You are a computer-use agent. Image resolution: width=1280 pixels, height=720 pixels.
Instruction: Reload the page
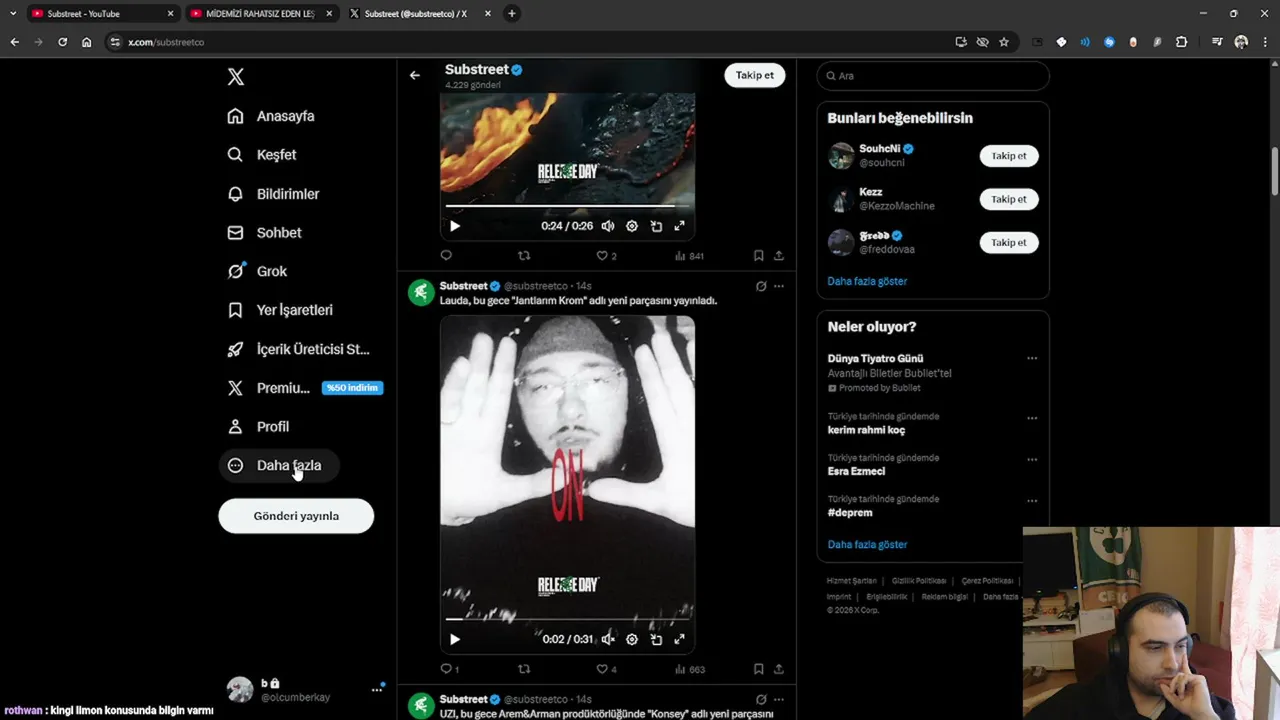[62, 42]
